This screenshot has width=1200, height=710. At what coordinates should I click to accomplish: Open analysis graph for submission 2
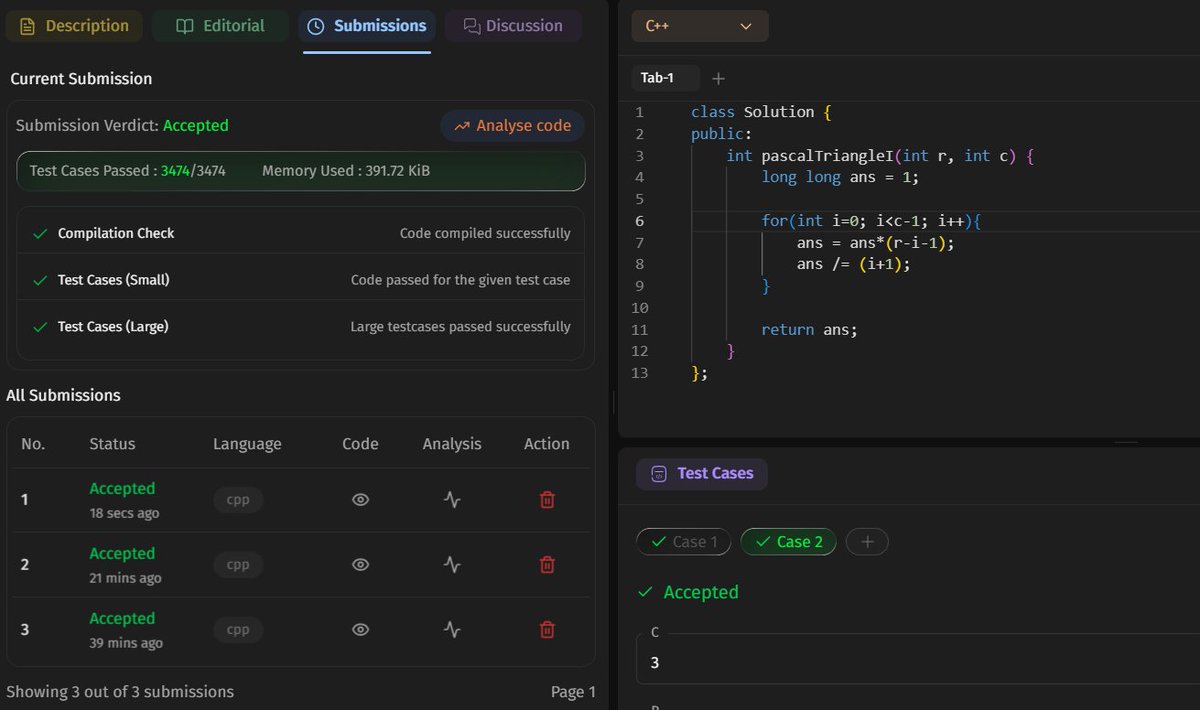pos(452,565)
